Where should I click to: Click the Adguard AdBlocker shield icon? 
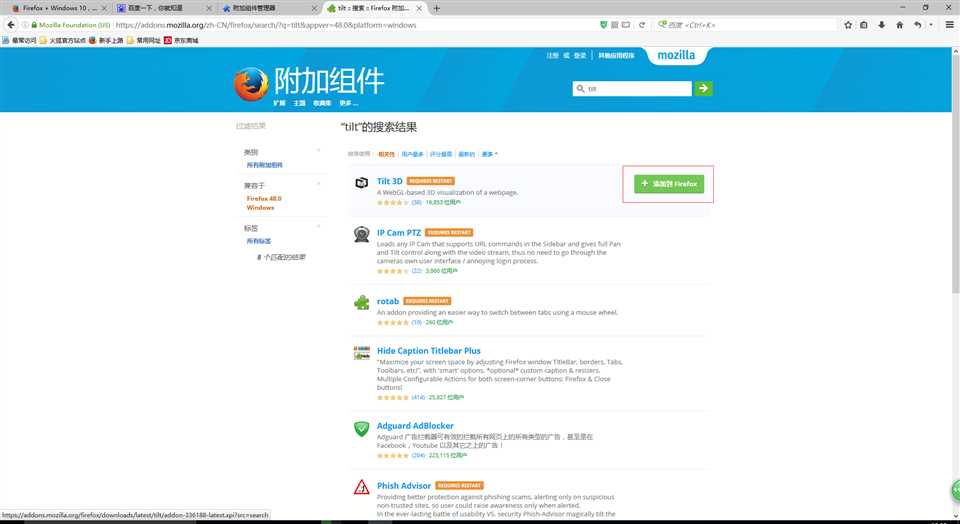pos(361,429)
